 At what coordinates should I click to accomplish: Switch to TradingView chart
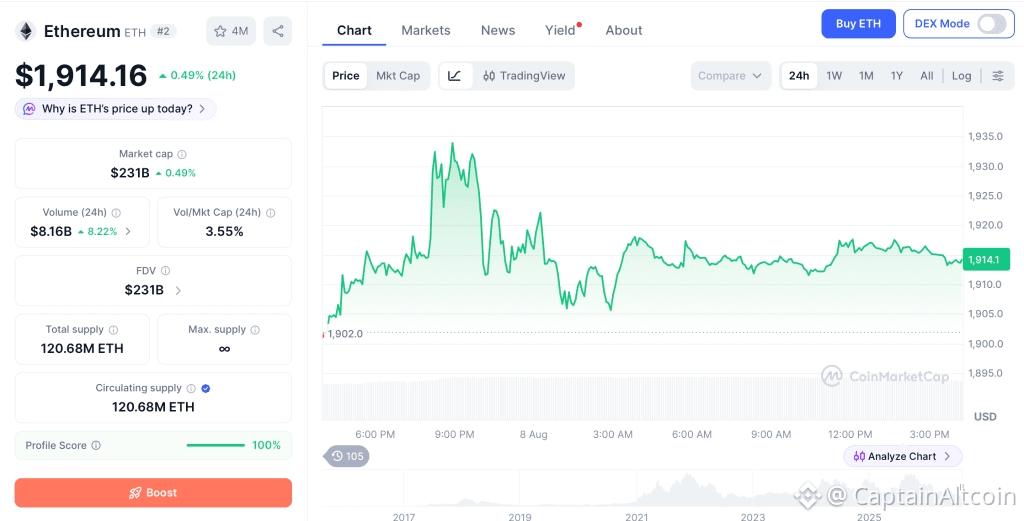click(x=524, y=76)
